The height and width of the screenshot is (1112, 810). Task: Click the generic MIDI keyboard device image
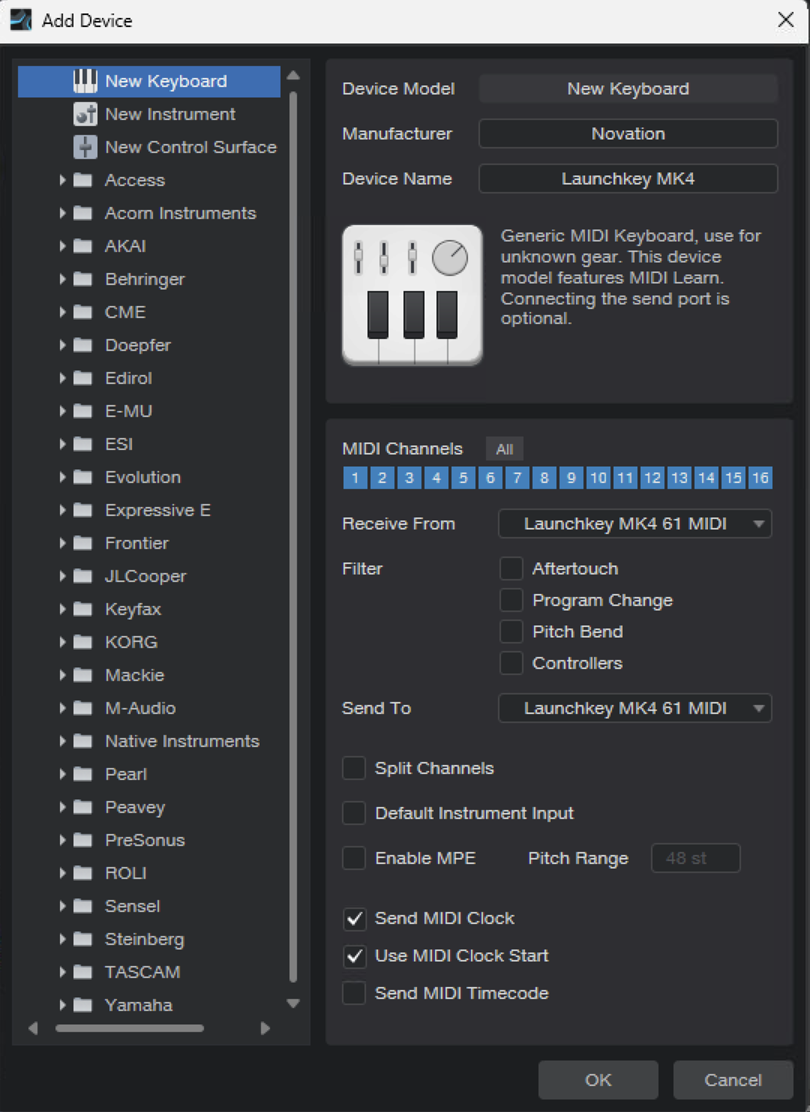(x=412, y=295)
